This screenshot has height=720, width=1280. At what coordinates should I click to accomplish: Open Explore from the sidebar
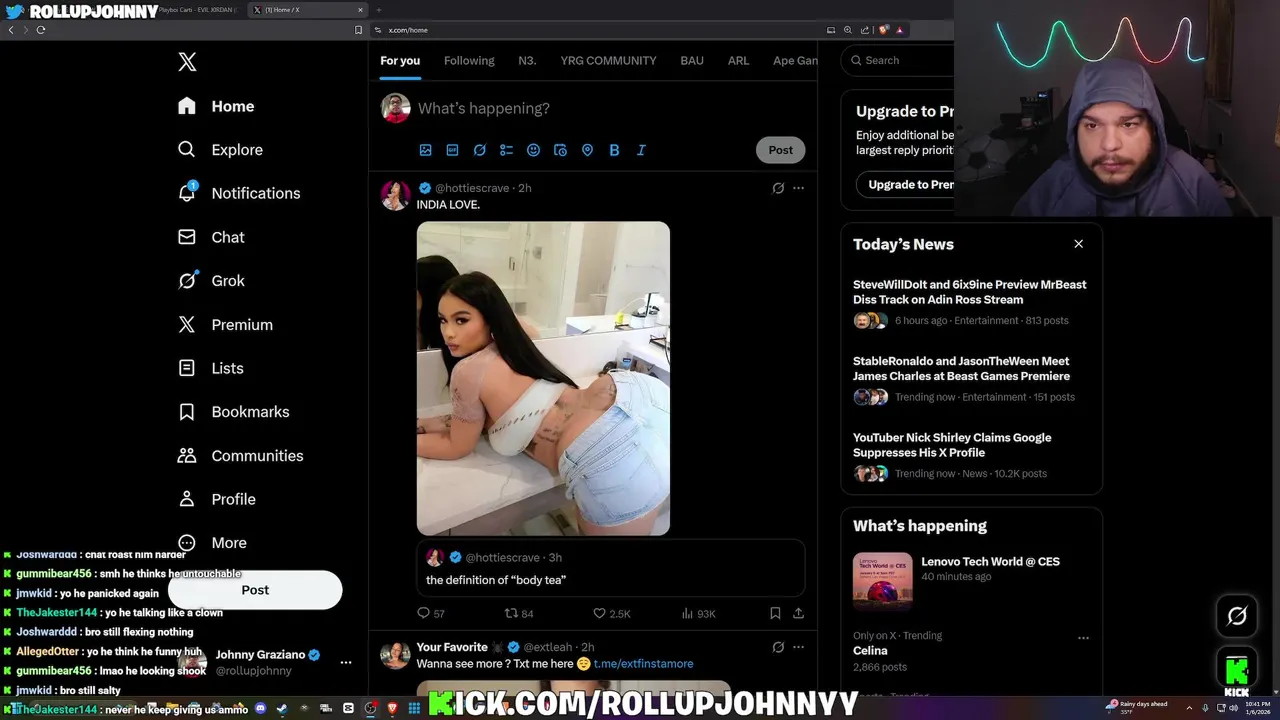pos(220,150)
